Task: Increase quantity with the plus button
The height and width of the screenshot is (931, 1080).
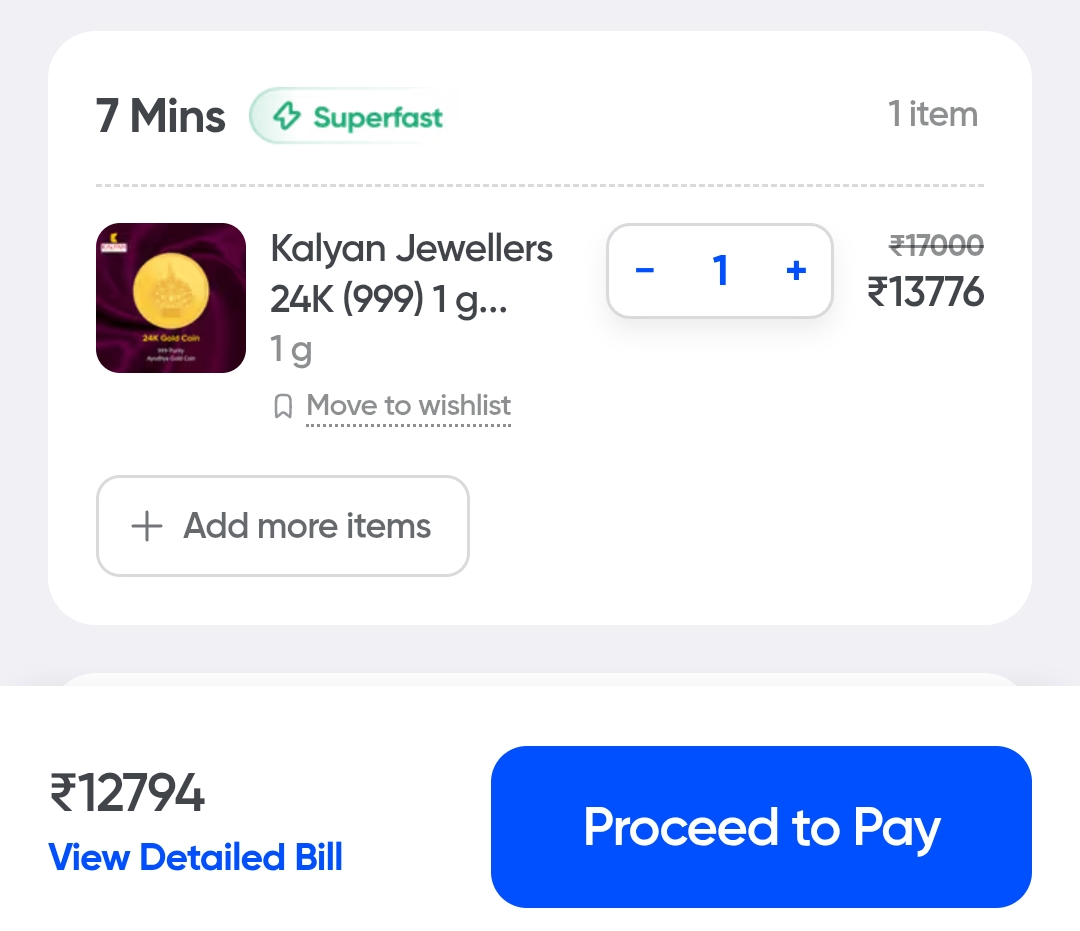Action: (796, 271)
